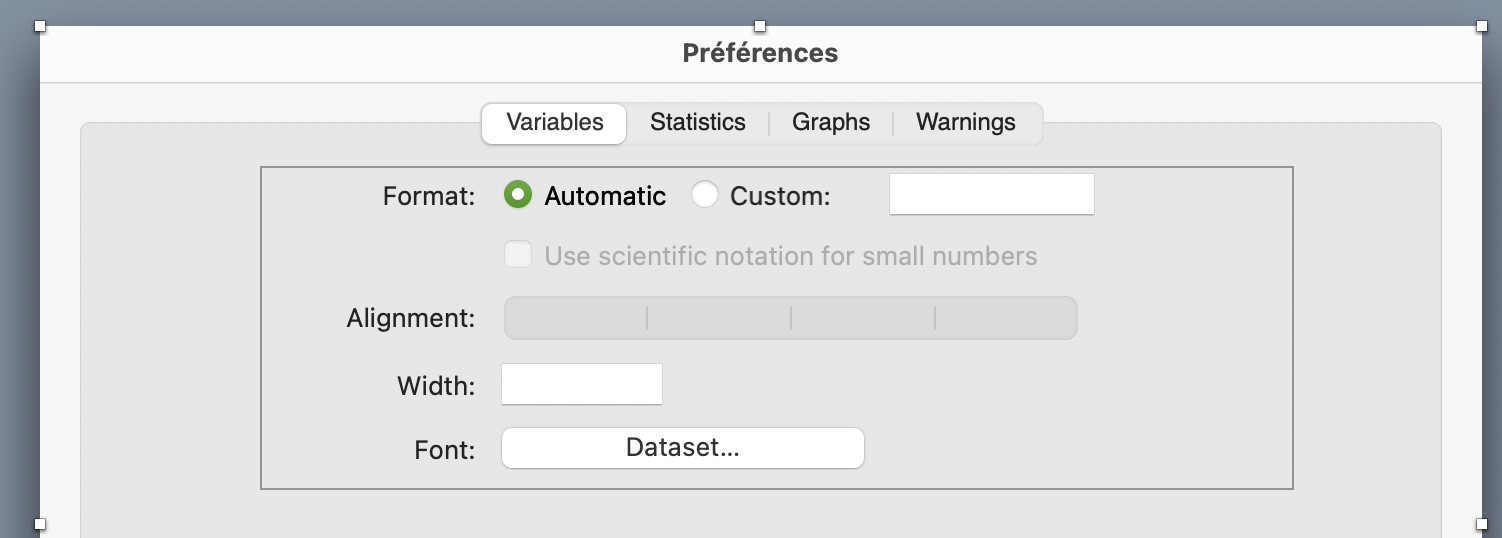Image resolution: width=1502 pixels, height=538 pixels.
Task: Click the top-center selection handle
Action: (760, 26)
